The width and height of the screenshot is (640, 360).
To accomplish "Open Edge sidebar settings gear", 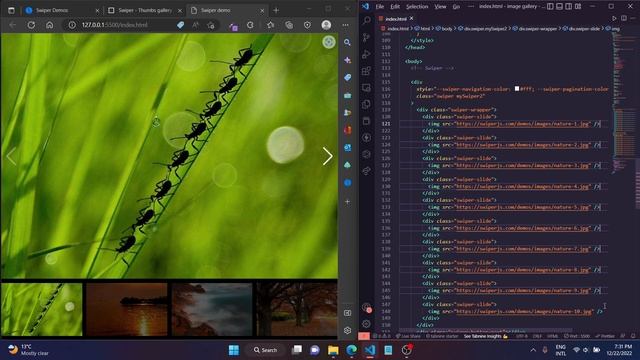I will 347,330.
